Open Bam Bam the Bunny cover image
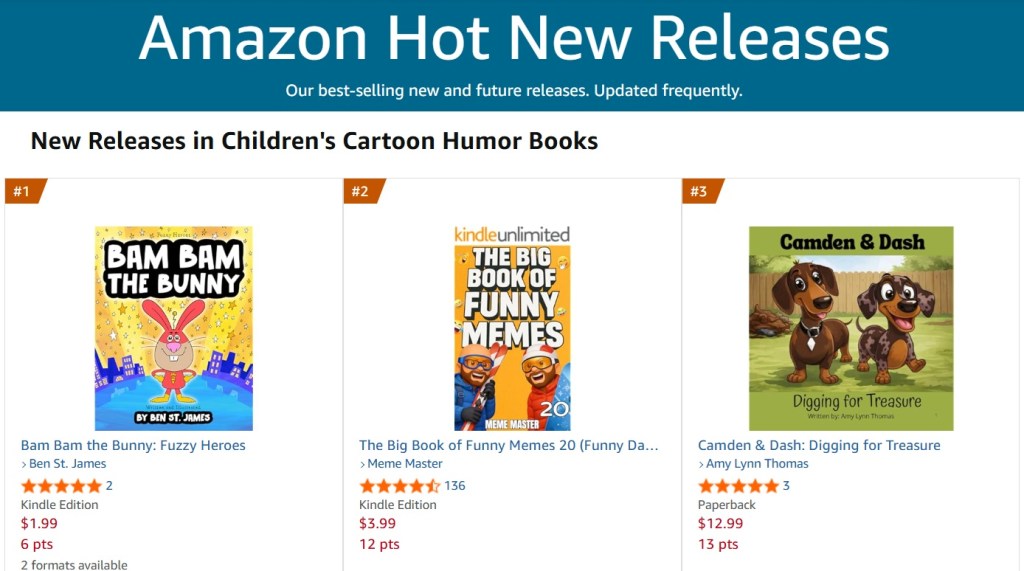Viewport: 1024px width, 571px height. click(174, 328)
